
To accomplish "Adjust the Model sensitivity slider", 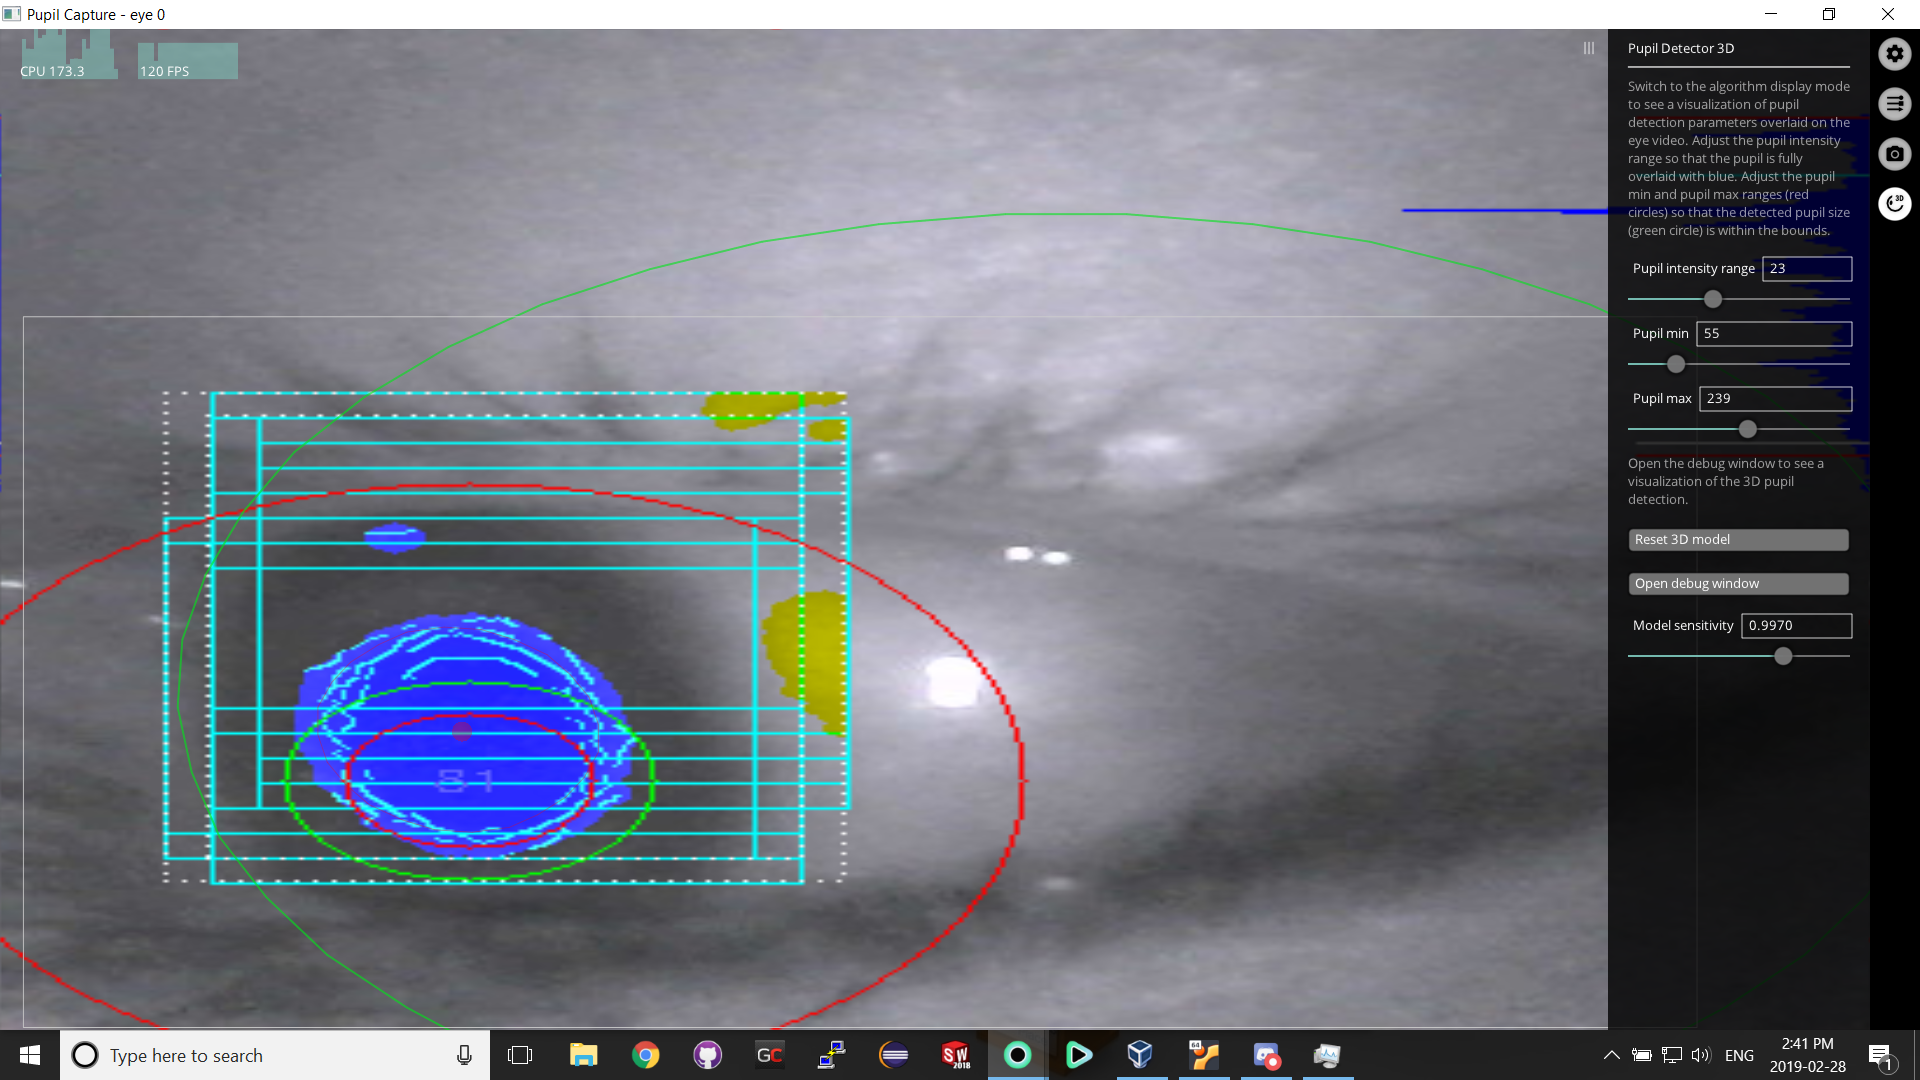I will [x=1783, y=656].
